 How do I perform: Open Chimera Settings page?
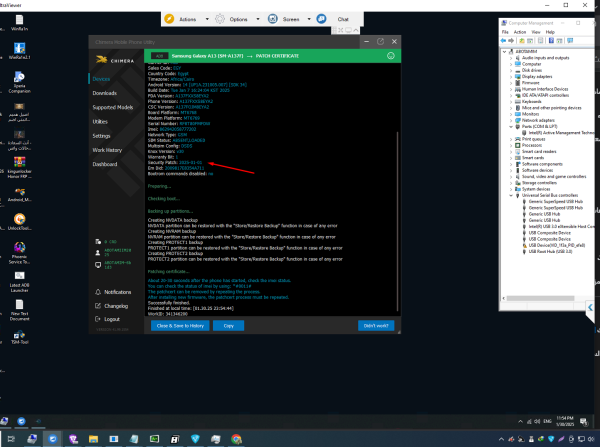[x=101, y=136]
